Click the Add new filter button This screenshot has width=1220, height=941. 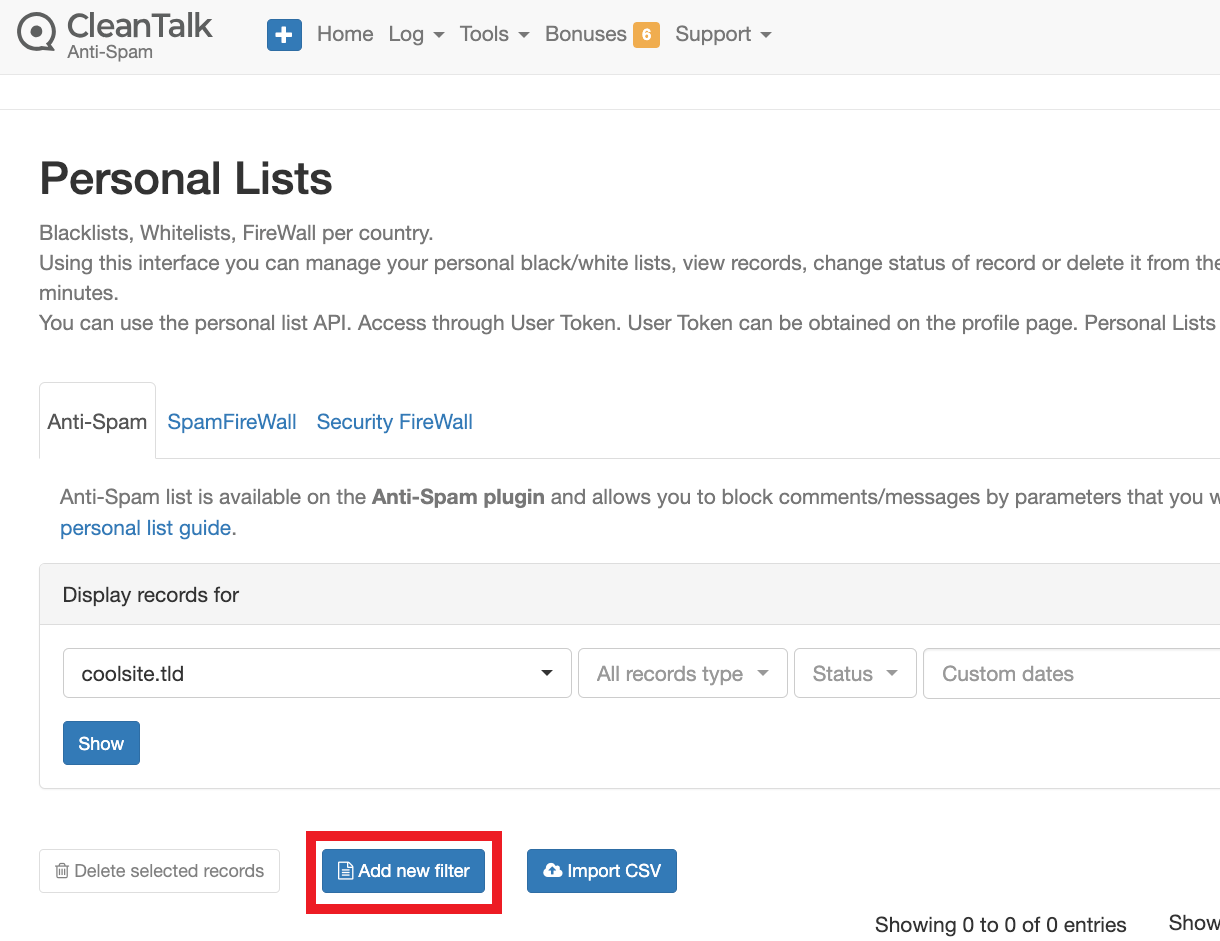403,871
